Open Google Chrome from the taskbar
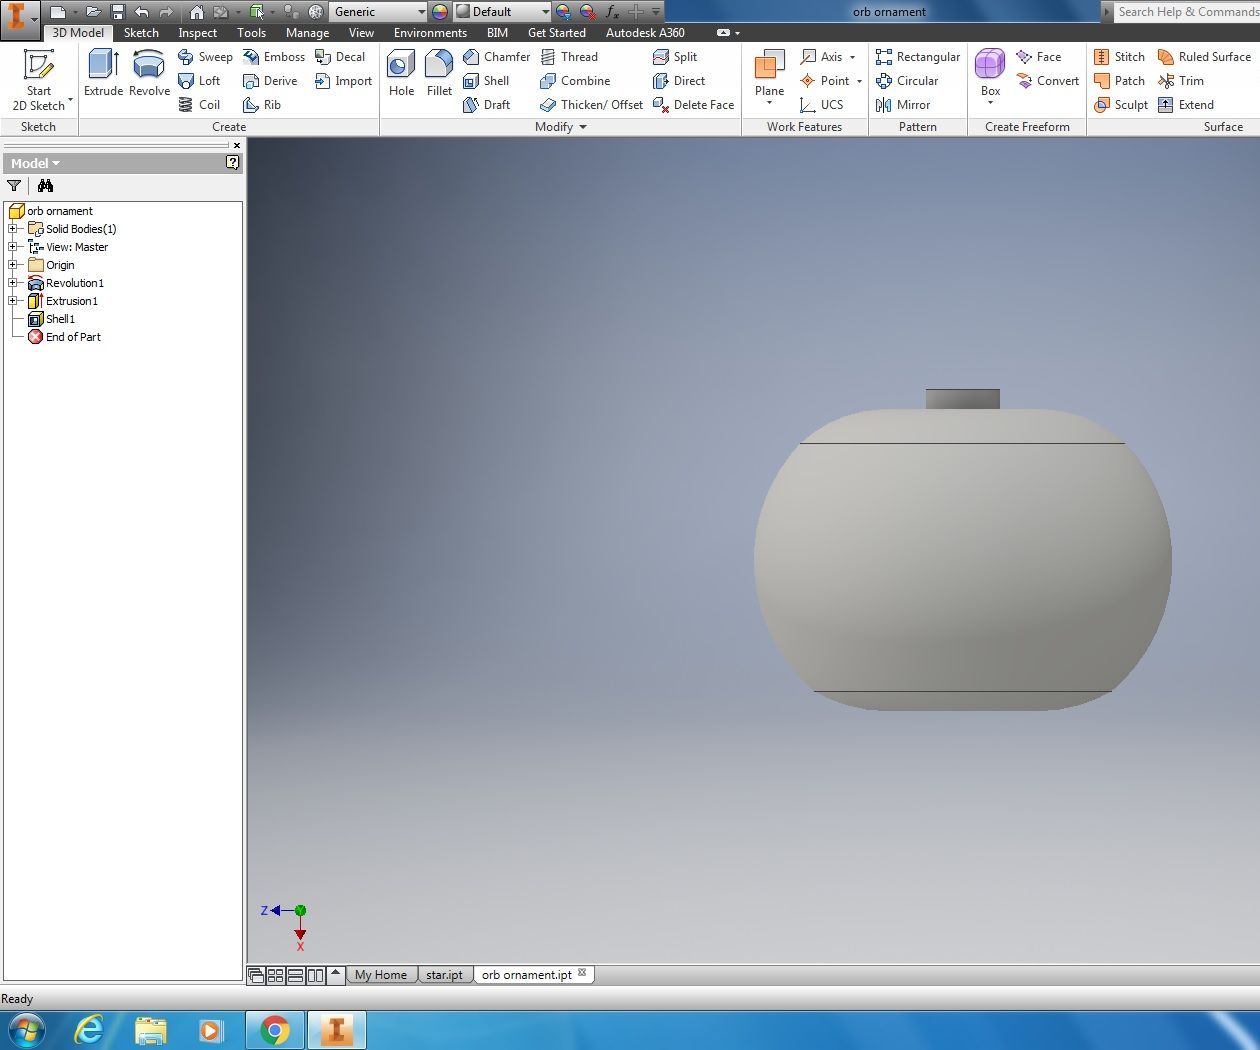Screen dimensions: 1260x1050 coord(275,1030)
